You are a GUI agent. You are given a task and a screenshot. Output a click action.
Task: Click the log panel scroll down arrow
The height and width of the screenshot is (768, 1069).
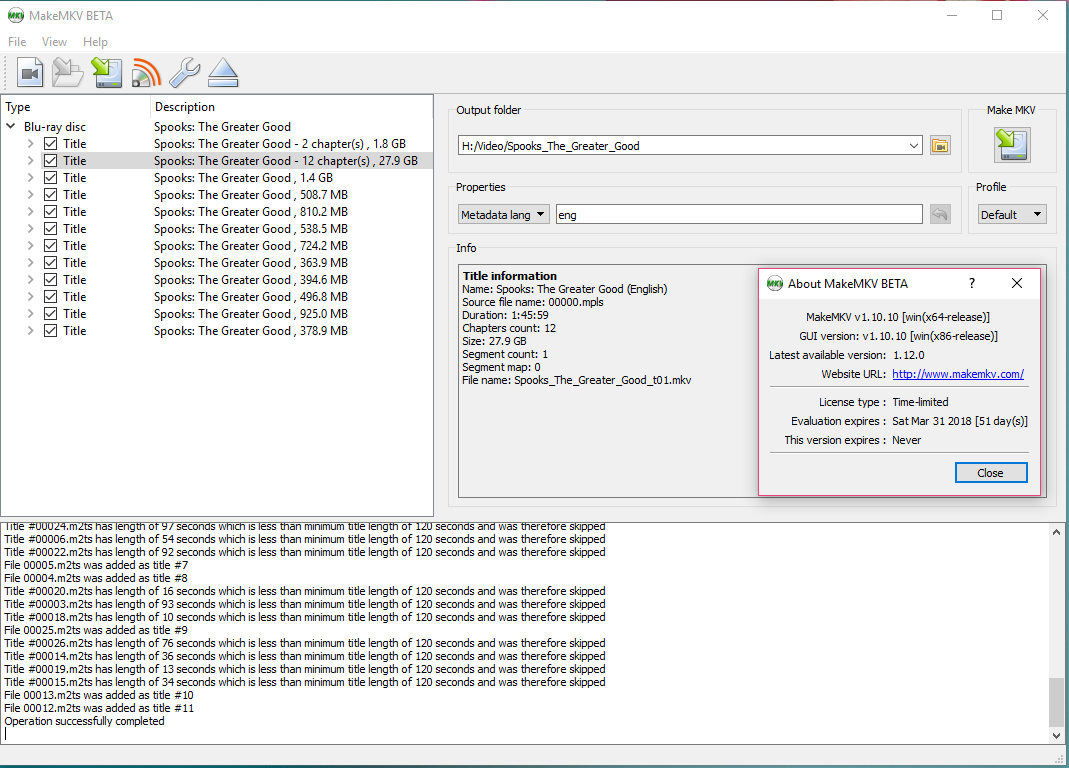[x=1056, y=735]
